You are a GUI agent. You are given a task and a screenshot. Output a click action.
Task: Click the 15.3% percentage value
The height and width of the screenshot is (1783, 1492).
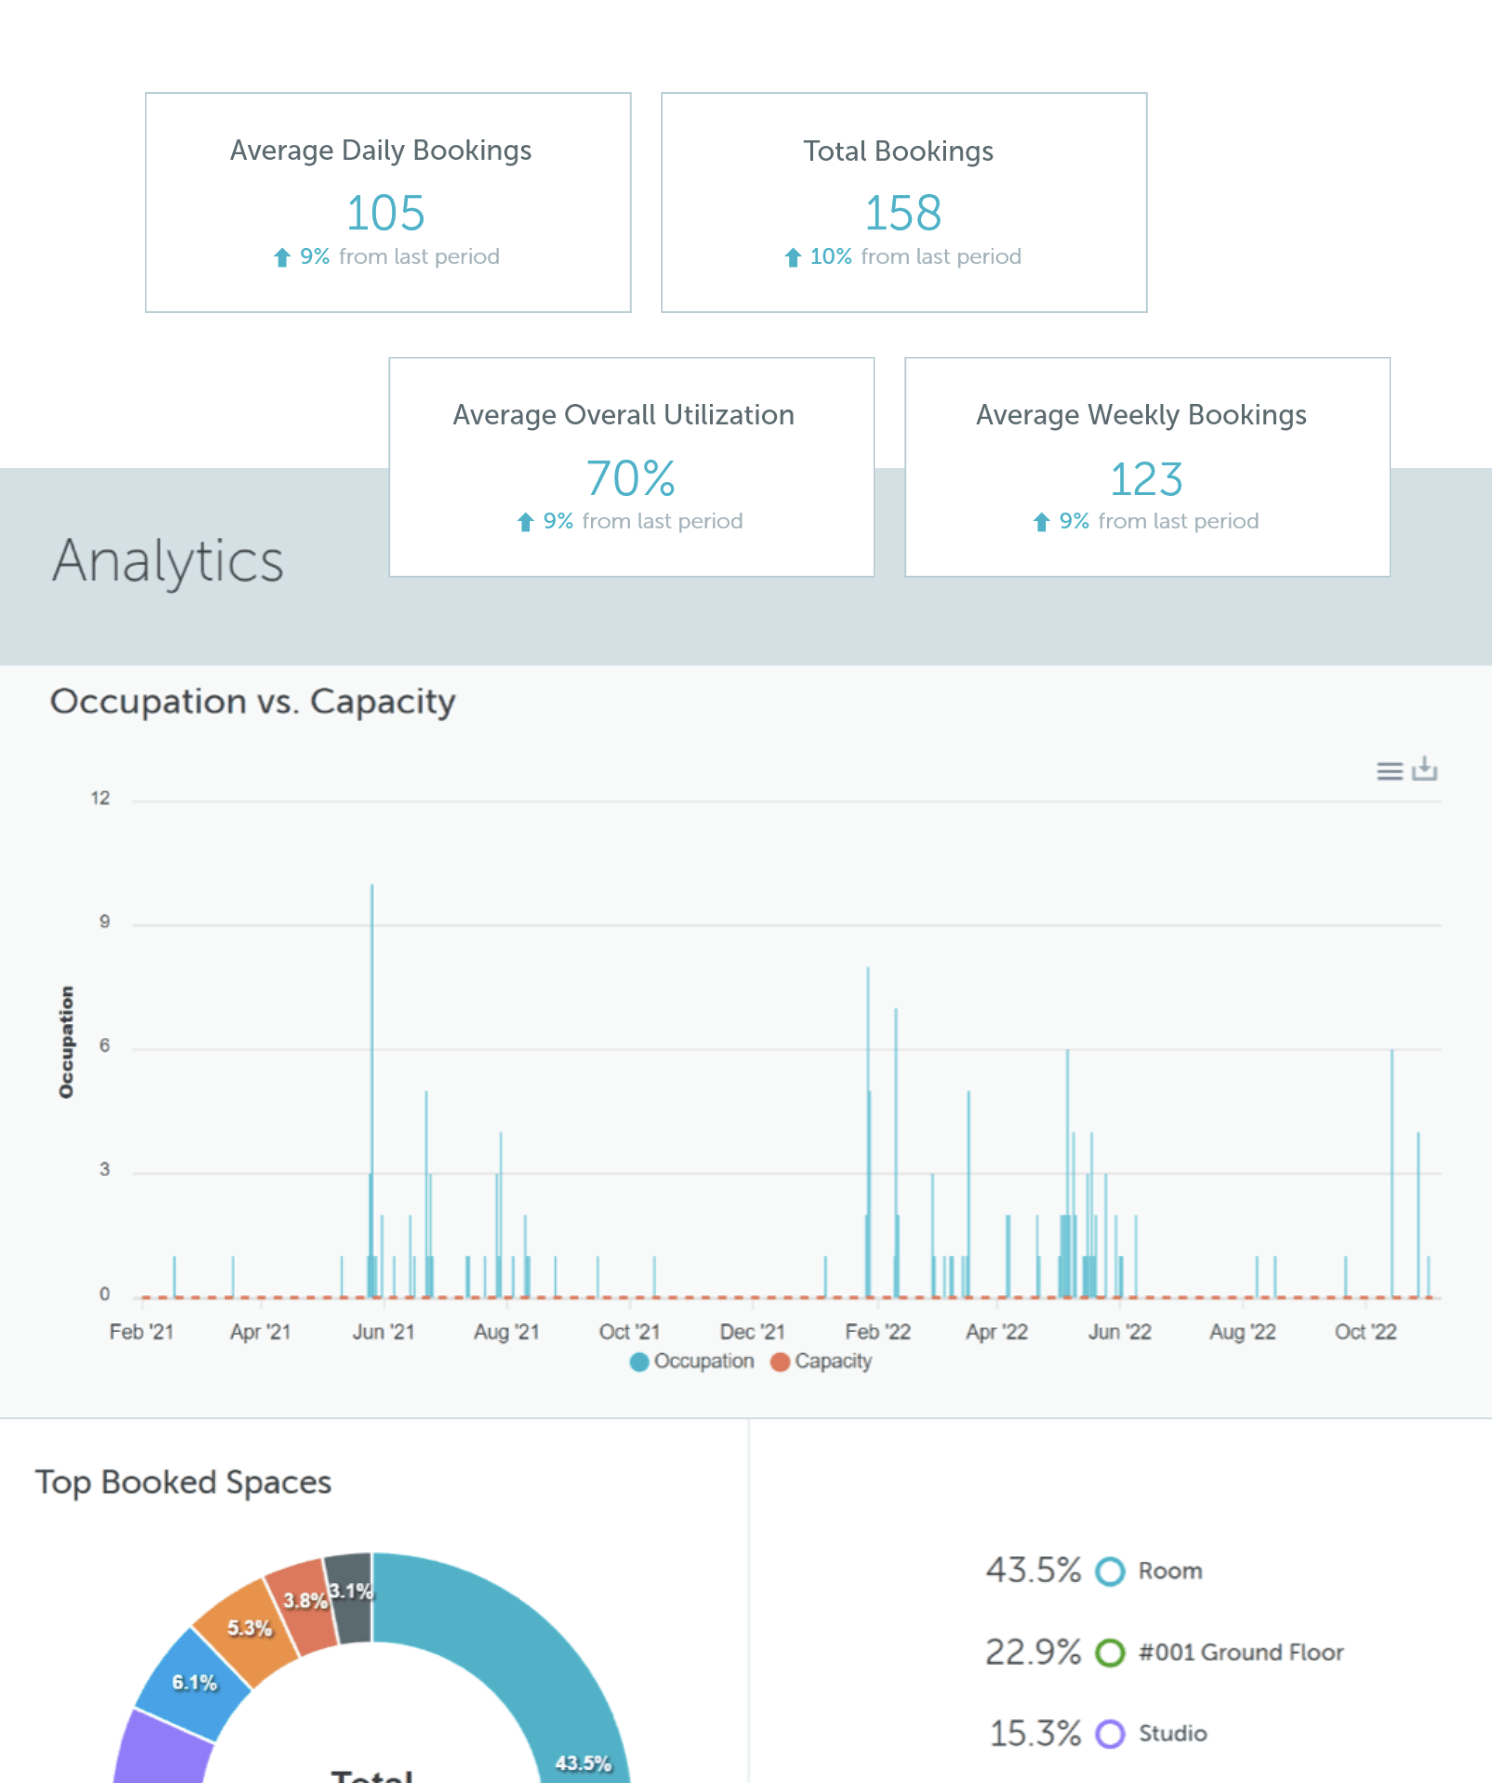1035,1733
